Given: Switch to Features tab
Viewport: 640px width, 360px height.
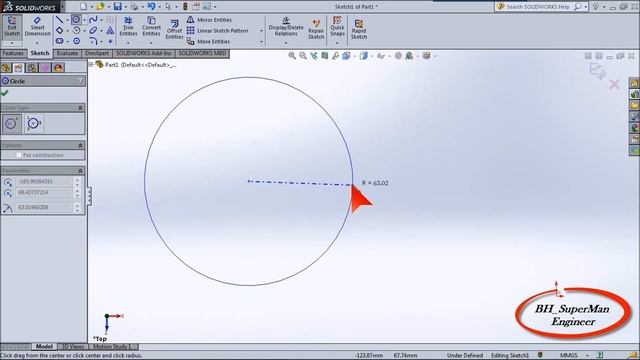Looking at the screenshot, I should 13,53.
